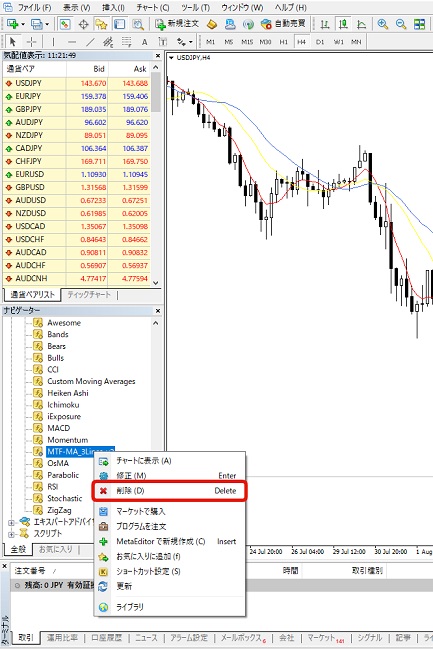Toggle the Data Window crosshair icon
This screenshot has width=433, height=649.
click(x=83, y=24)
